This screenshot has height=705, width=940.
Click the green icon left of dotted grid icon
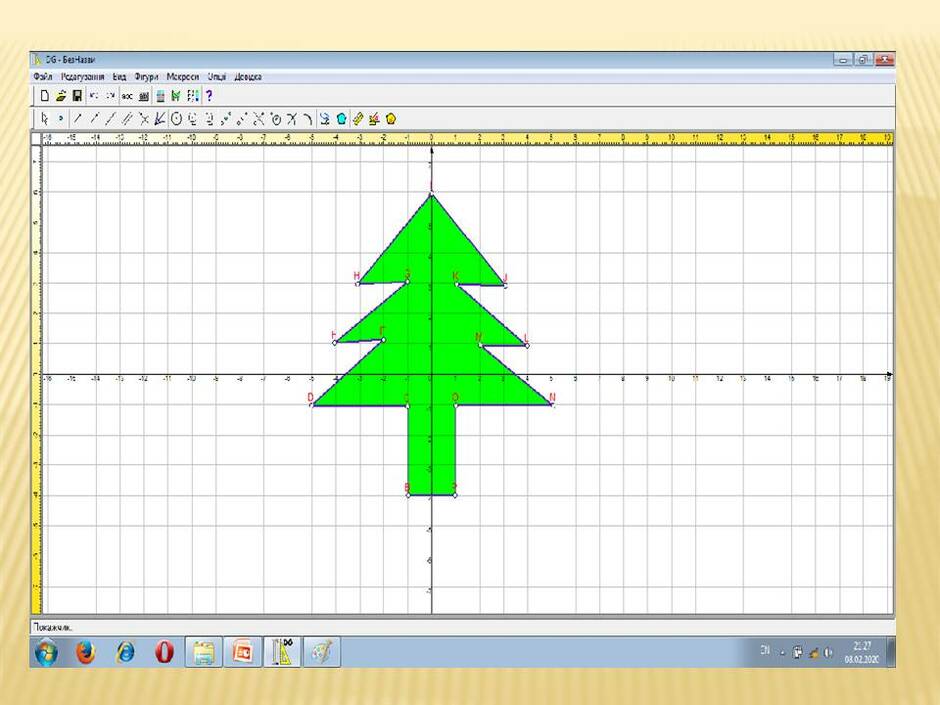point(176,95)
